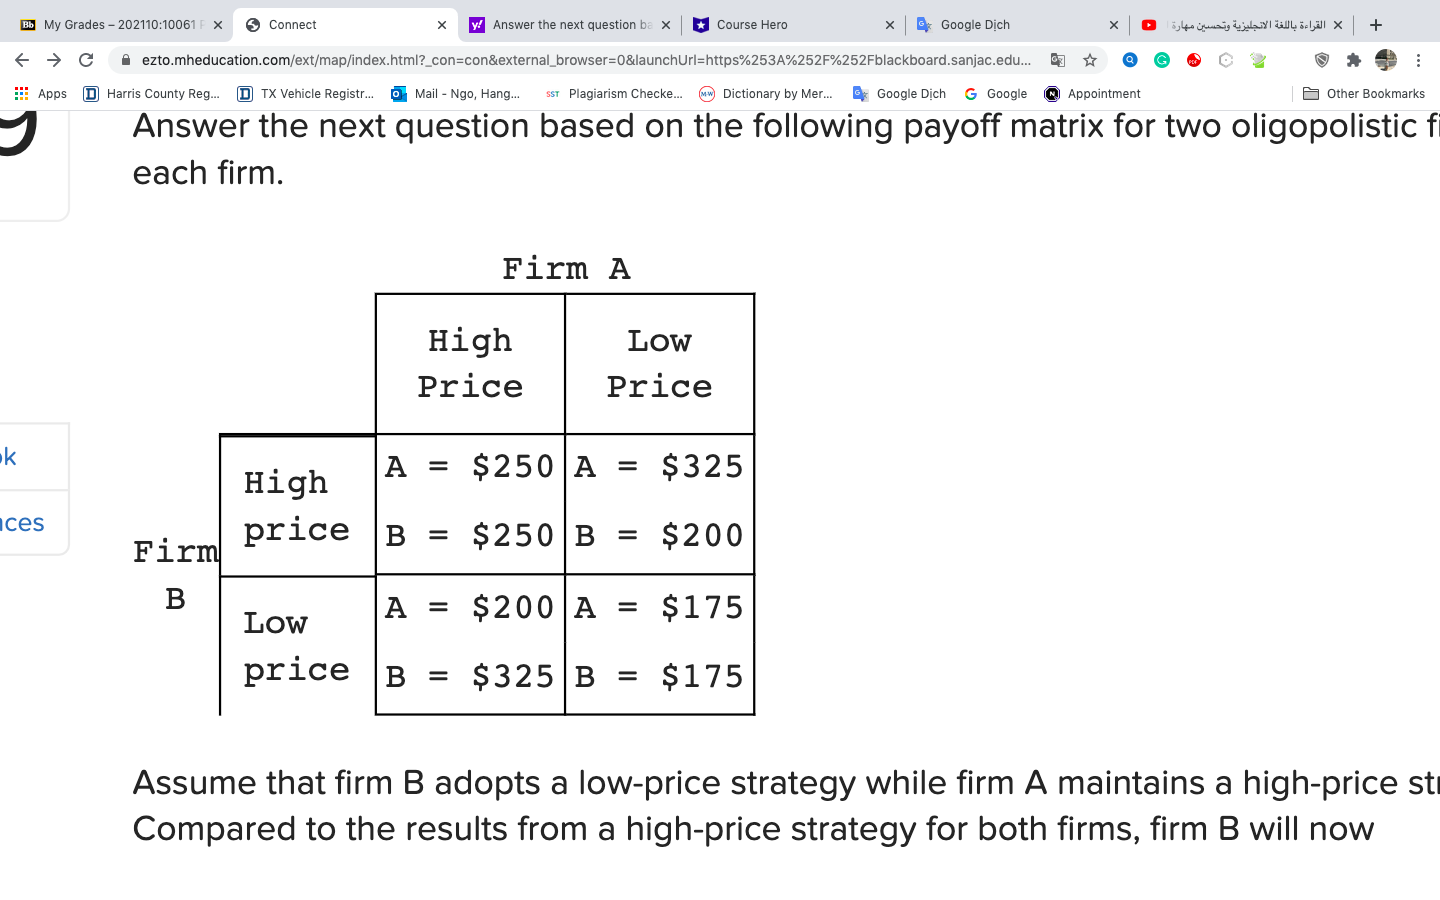This screenshot has width=1440, height=900.
Task: Open the Google Translate page icon in address bar
Action: [1058, 60]
